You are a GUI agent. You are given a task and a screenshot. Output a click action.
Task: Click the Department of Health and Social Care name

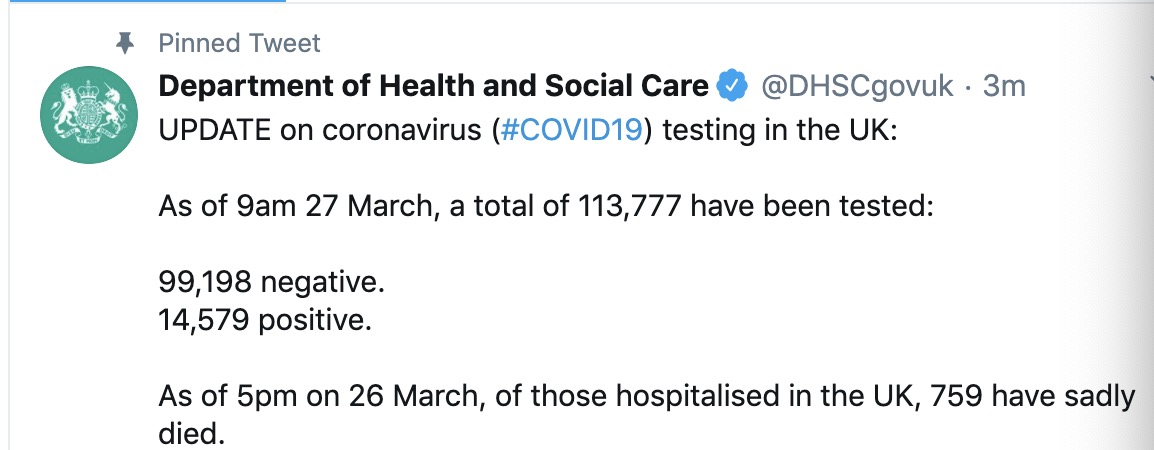click(433, 87)
